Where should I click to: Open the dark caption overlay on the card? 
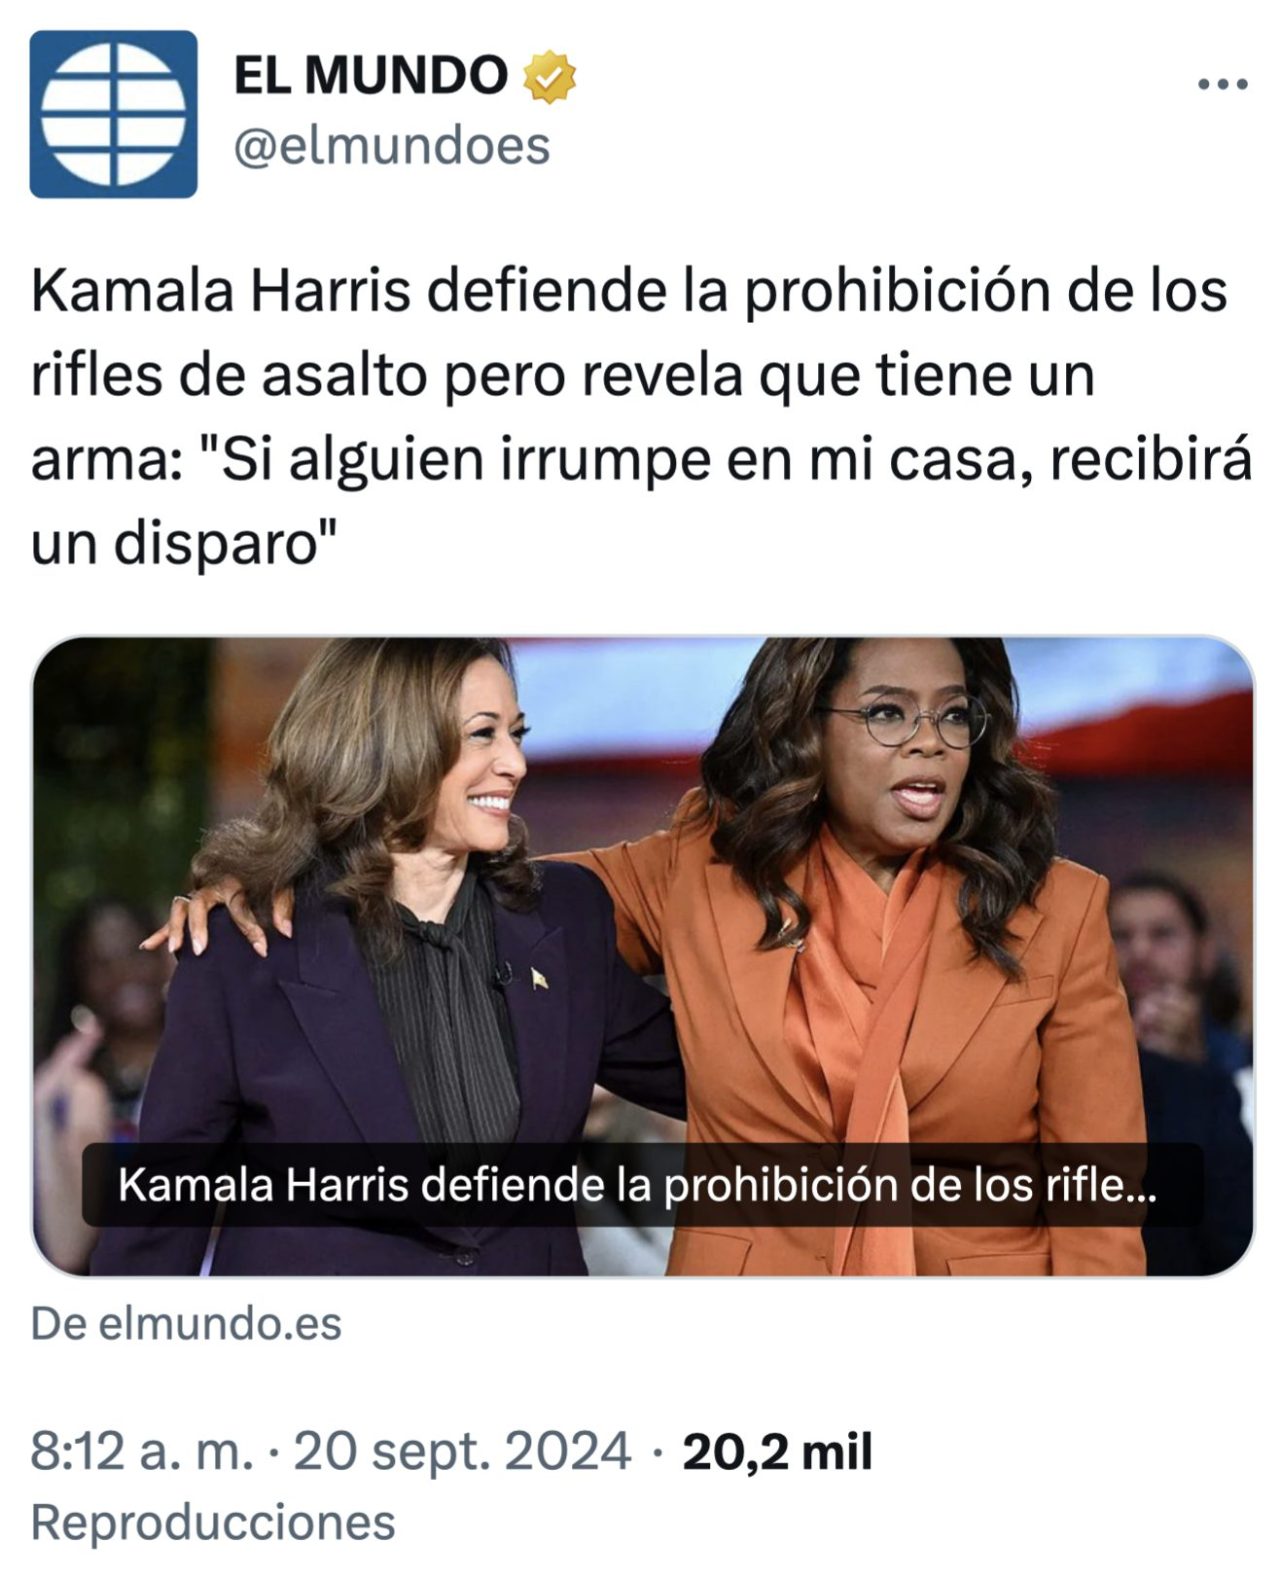tap(642, 1185)
